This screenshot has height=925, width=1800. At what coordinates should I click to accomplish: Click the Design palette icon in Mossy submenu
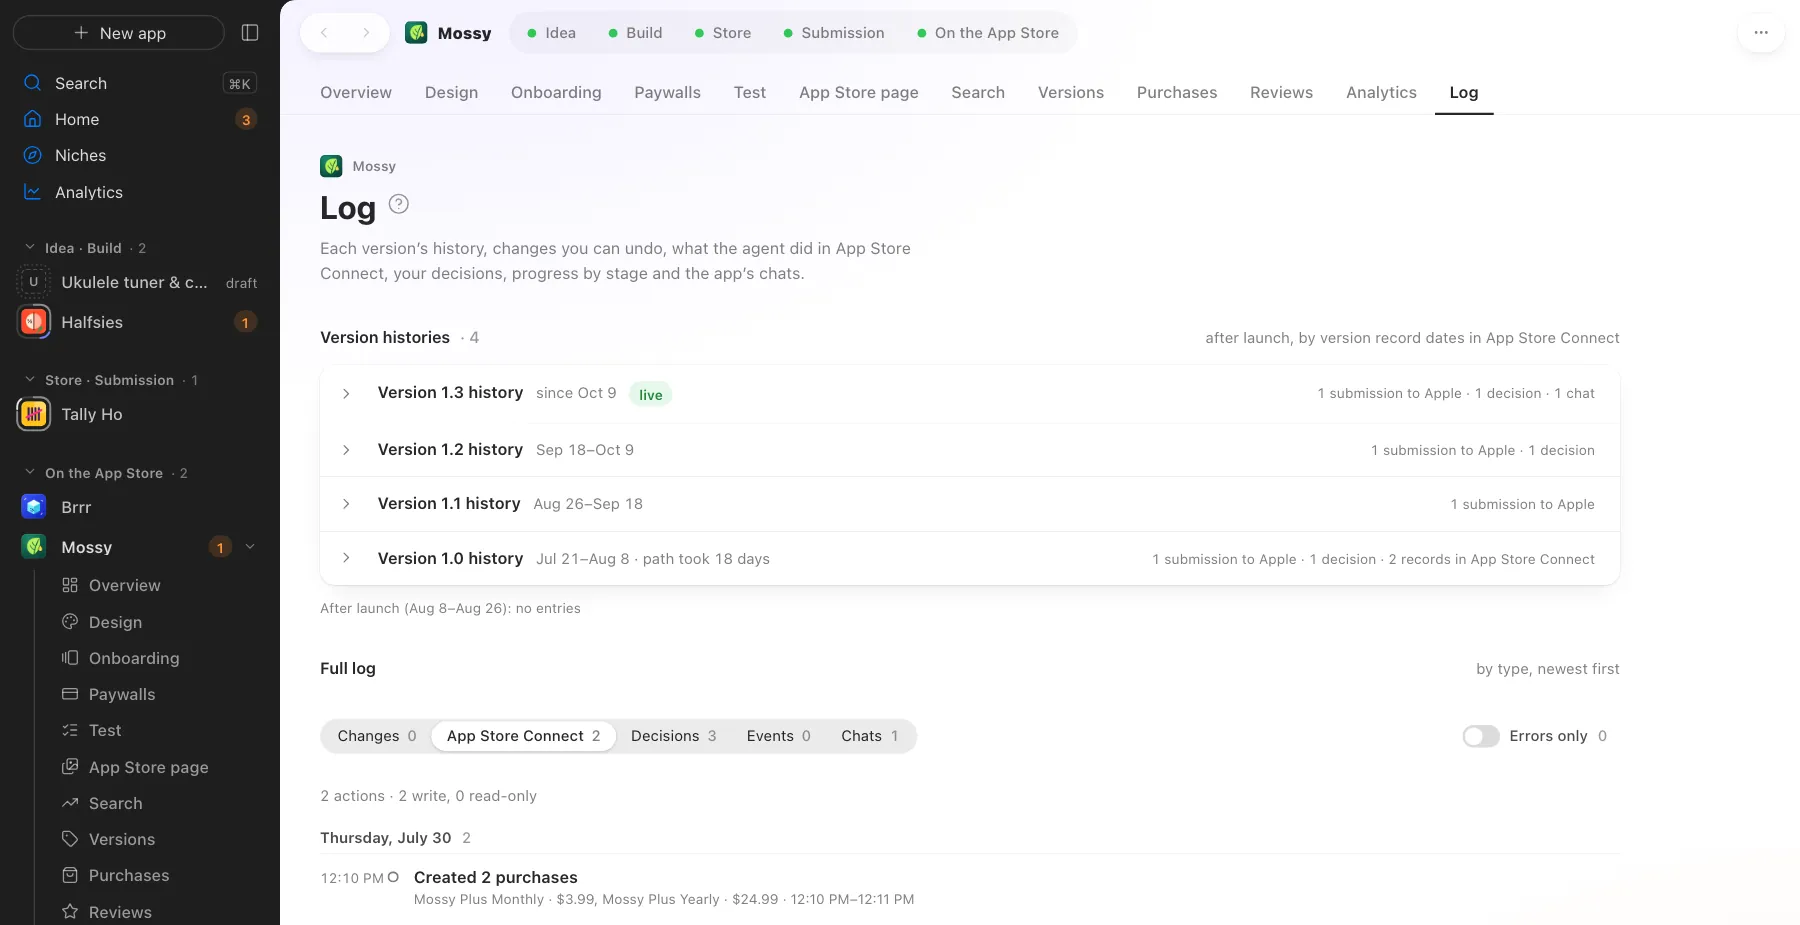(x=70, y=622)
